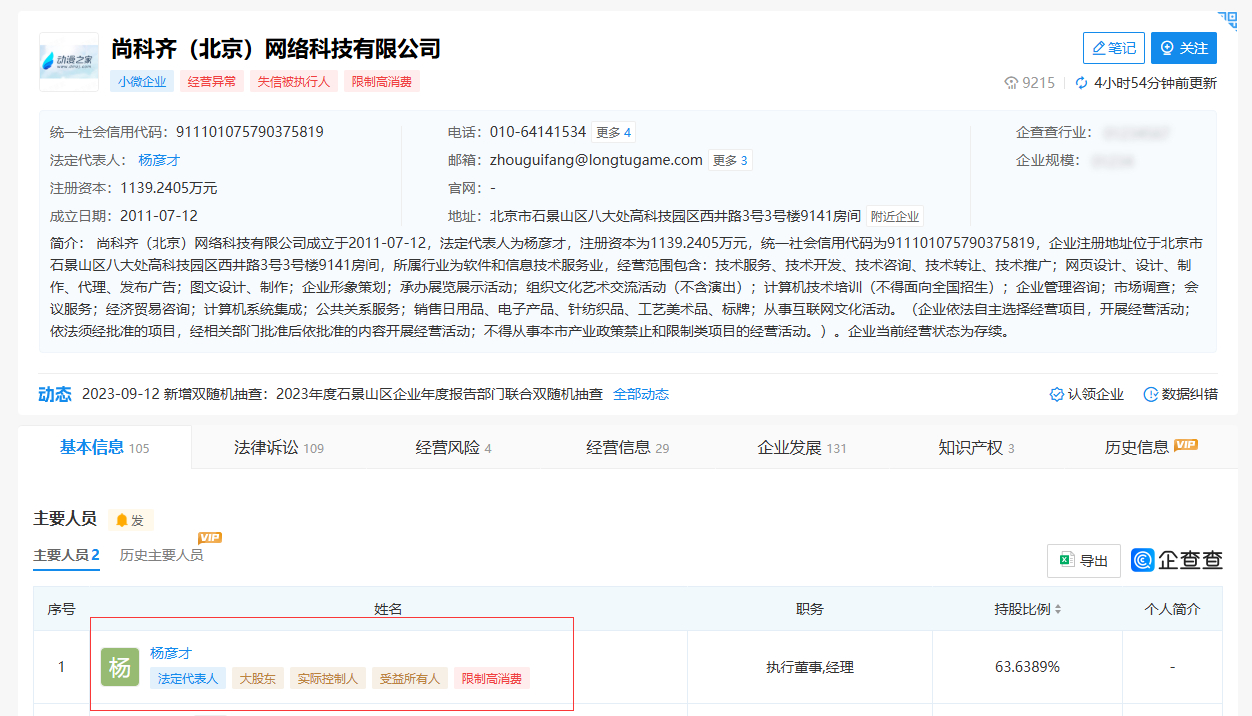Click the view count eye icon
Viewport: 1252px width, 716px height.
(x=1011, y=83)
